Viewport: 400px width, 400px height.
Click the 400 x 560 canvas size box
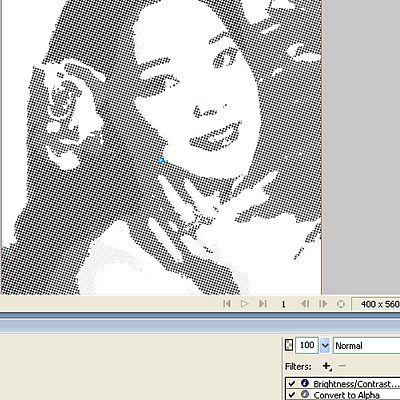point(376,304)
